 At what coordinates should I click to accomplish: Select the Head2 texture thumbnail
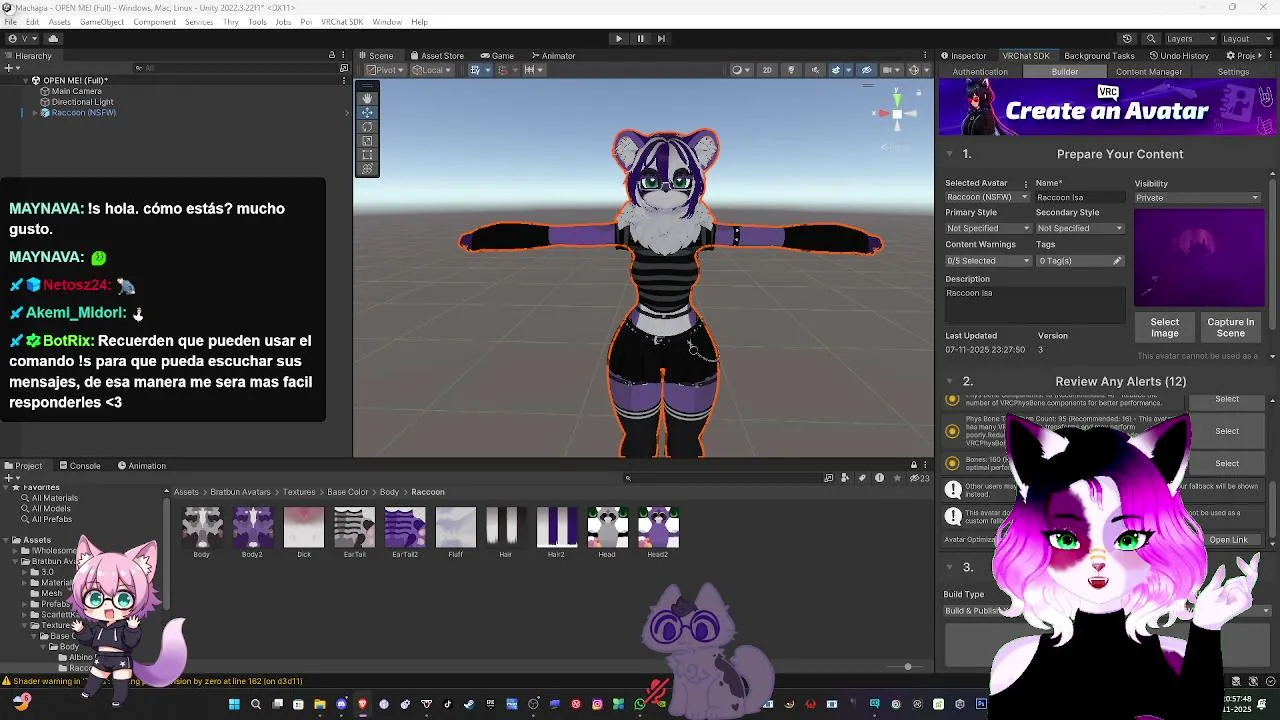(658, 532)
